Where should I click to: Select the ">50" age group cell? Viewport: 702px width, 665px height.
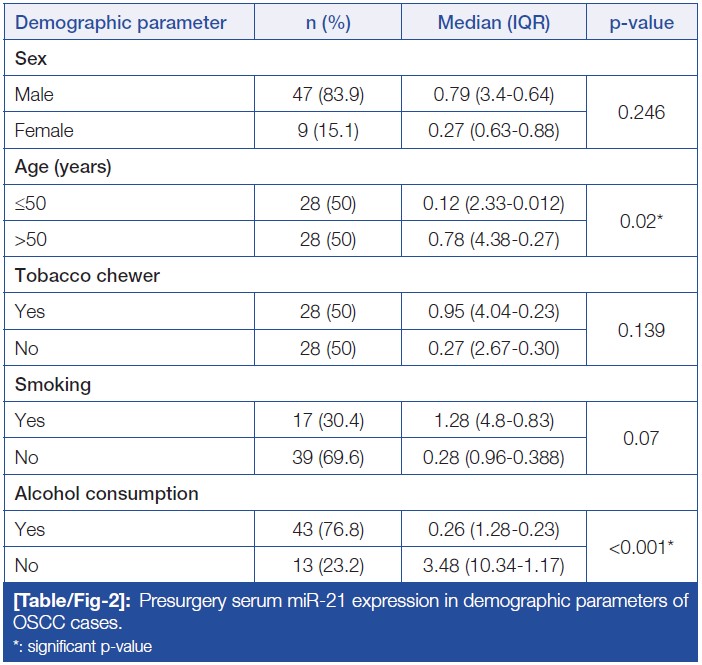31,239
